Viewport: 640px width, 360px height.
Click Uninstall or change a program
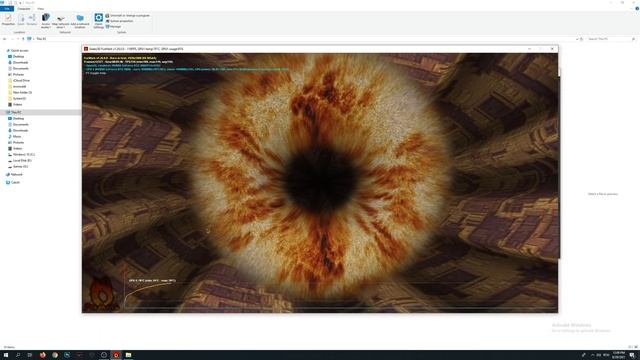[128, 16]
